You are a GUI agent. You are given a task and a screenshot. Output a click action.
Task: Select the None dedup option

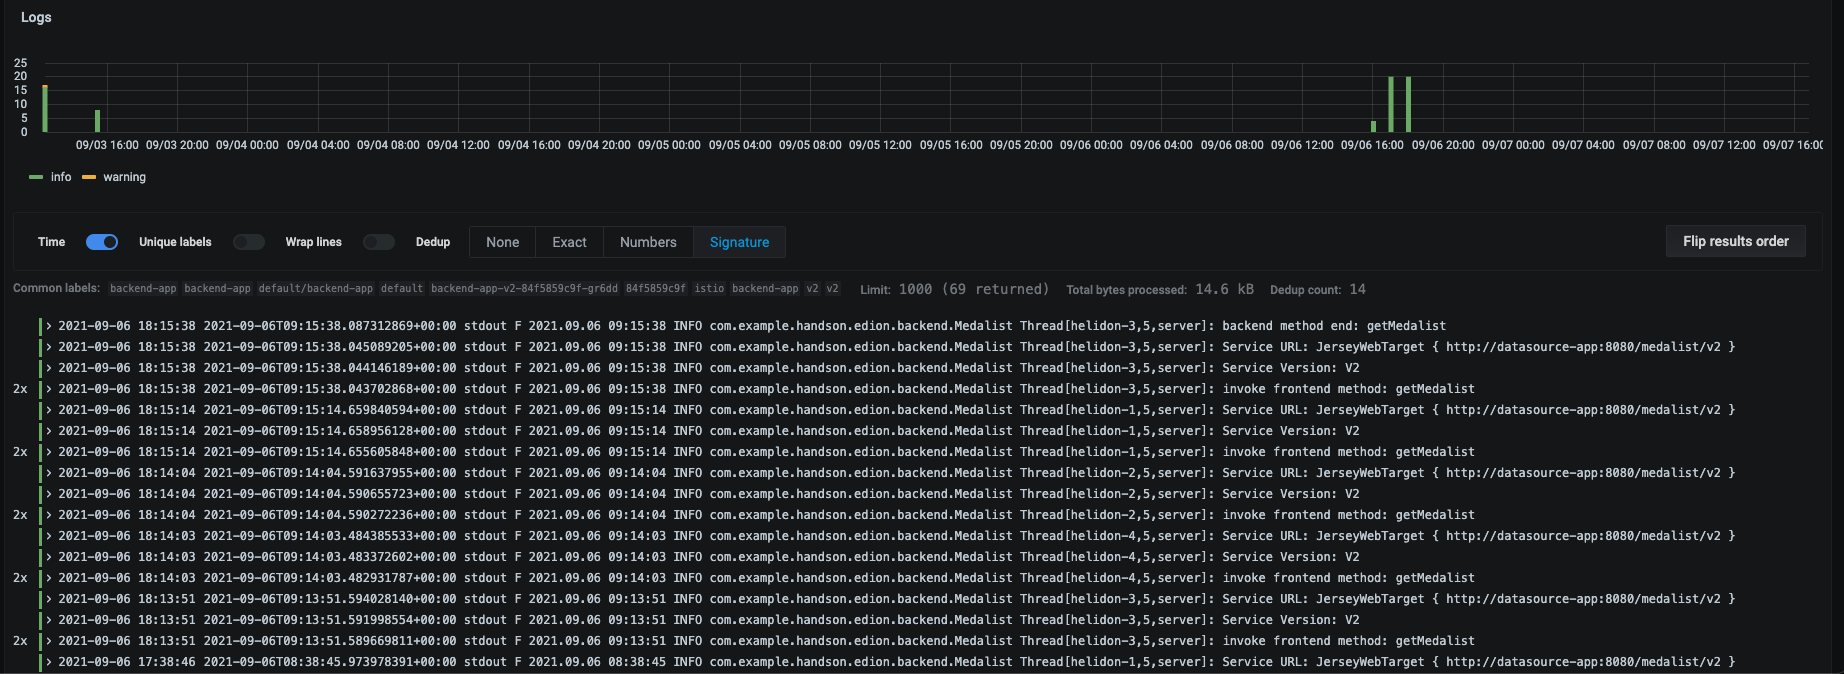tap(502, 242)
